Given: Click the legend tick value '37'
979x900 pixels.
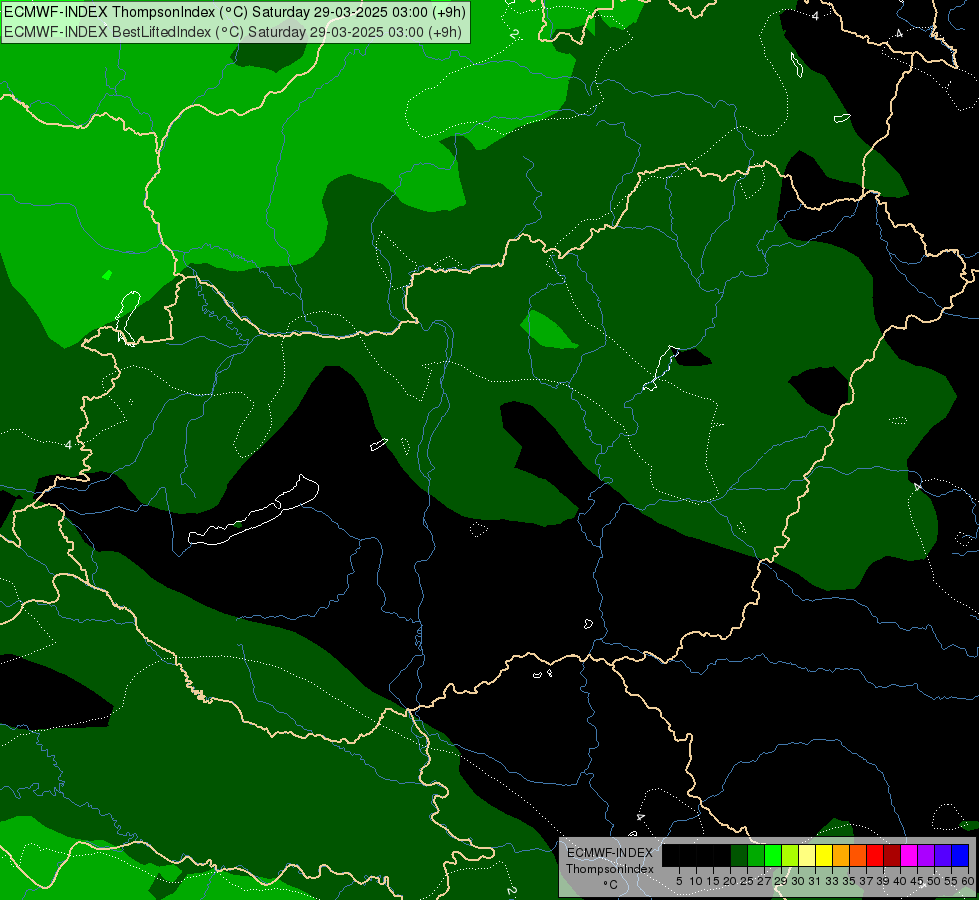Looking at the screenshot, I should [x=866, y=881].
